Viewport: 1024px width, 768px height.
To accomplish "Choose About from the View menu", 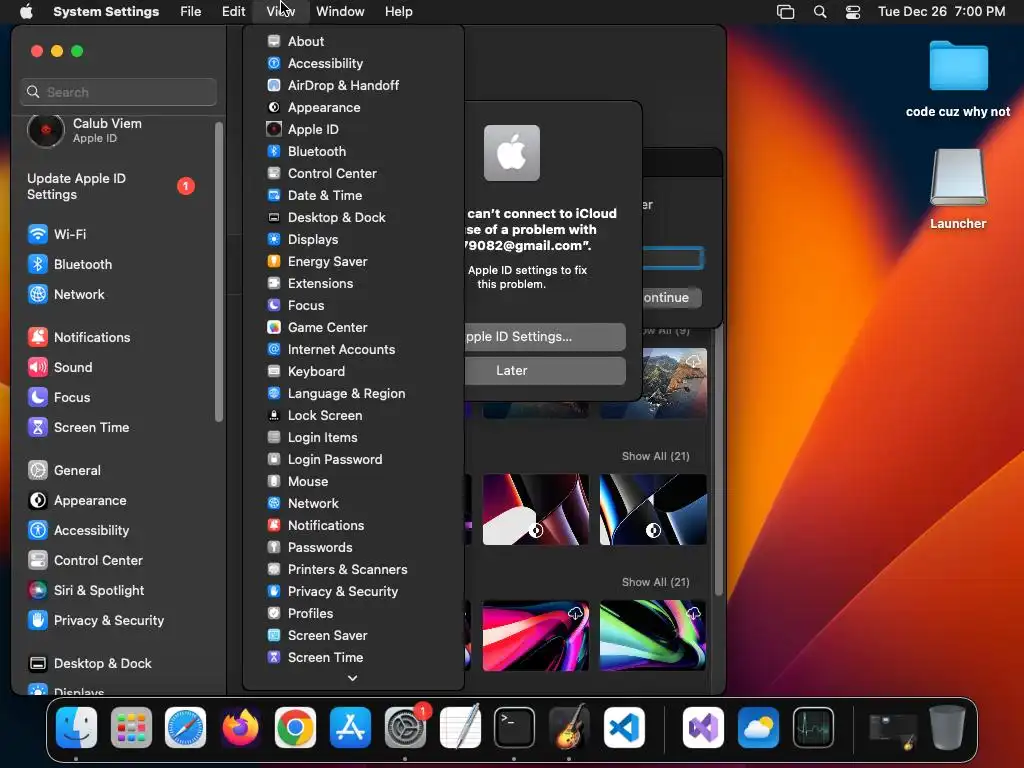I will coord(353,41).
